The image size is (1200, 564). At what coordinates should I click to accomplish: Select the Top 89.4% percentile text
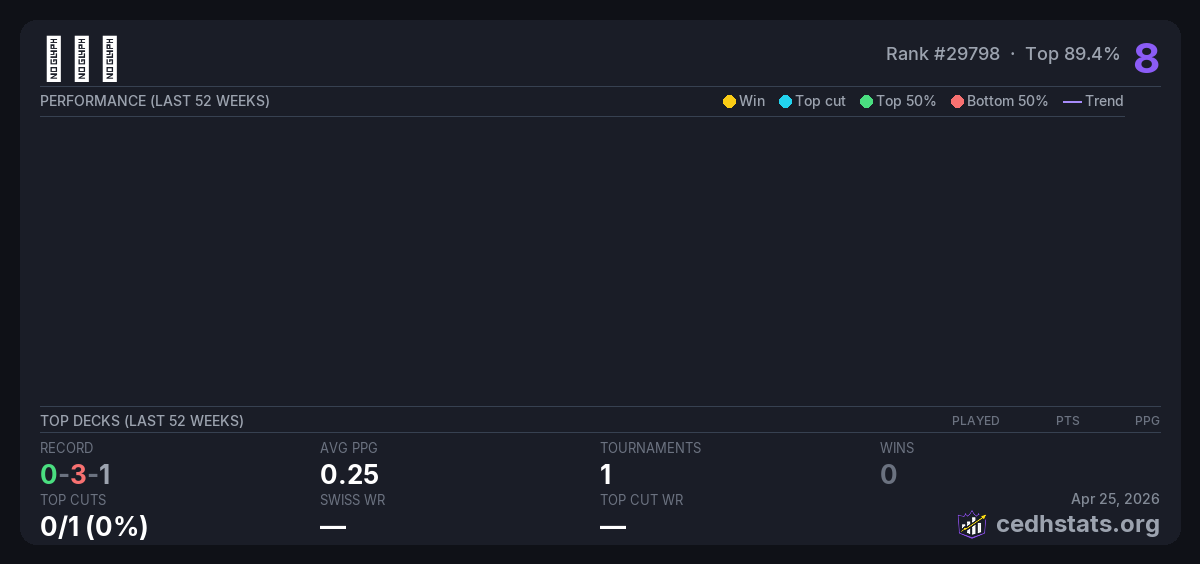pyautogui.click(x=1072, y=54)
